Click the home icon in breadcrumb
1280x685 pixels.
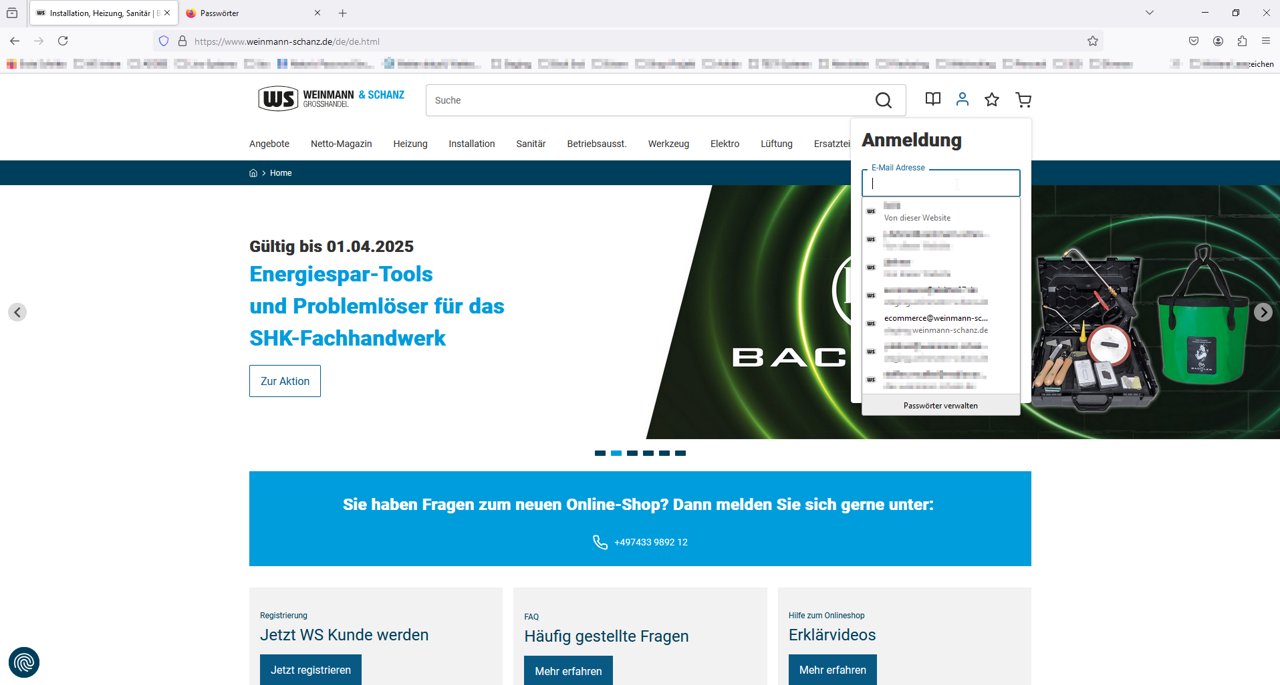[x=253, y=173]
